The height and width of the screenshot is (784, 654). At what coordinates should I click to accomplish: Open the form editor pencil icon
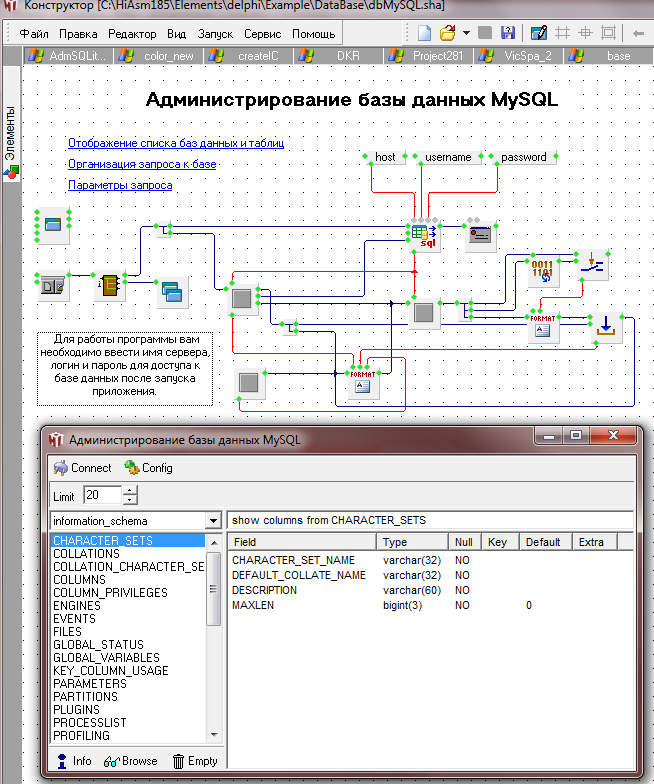538,34
